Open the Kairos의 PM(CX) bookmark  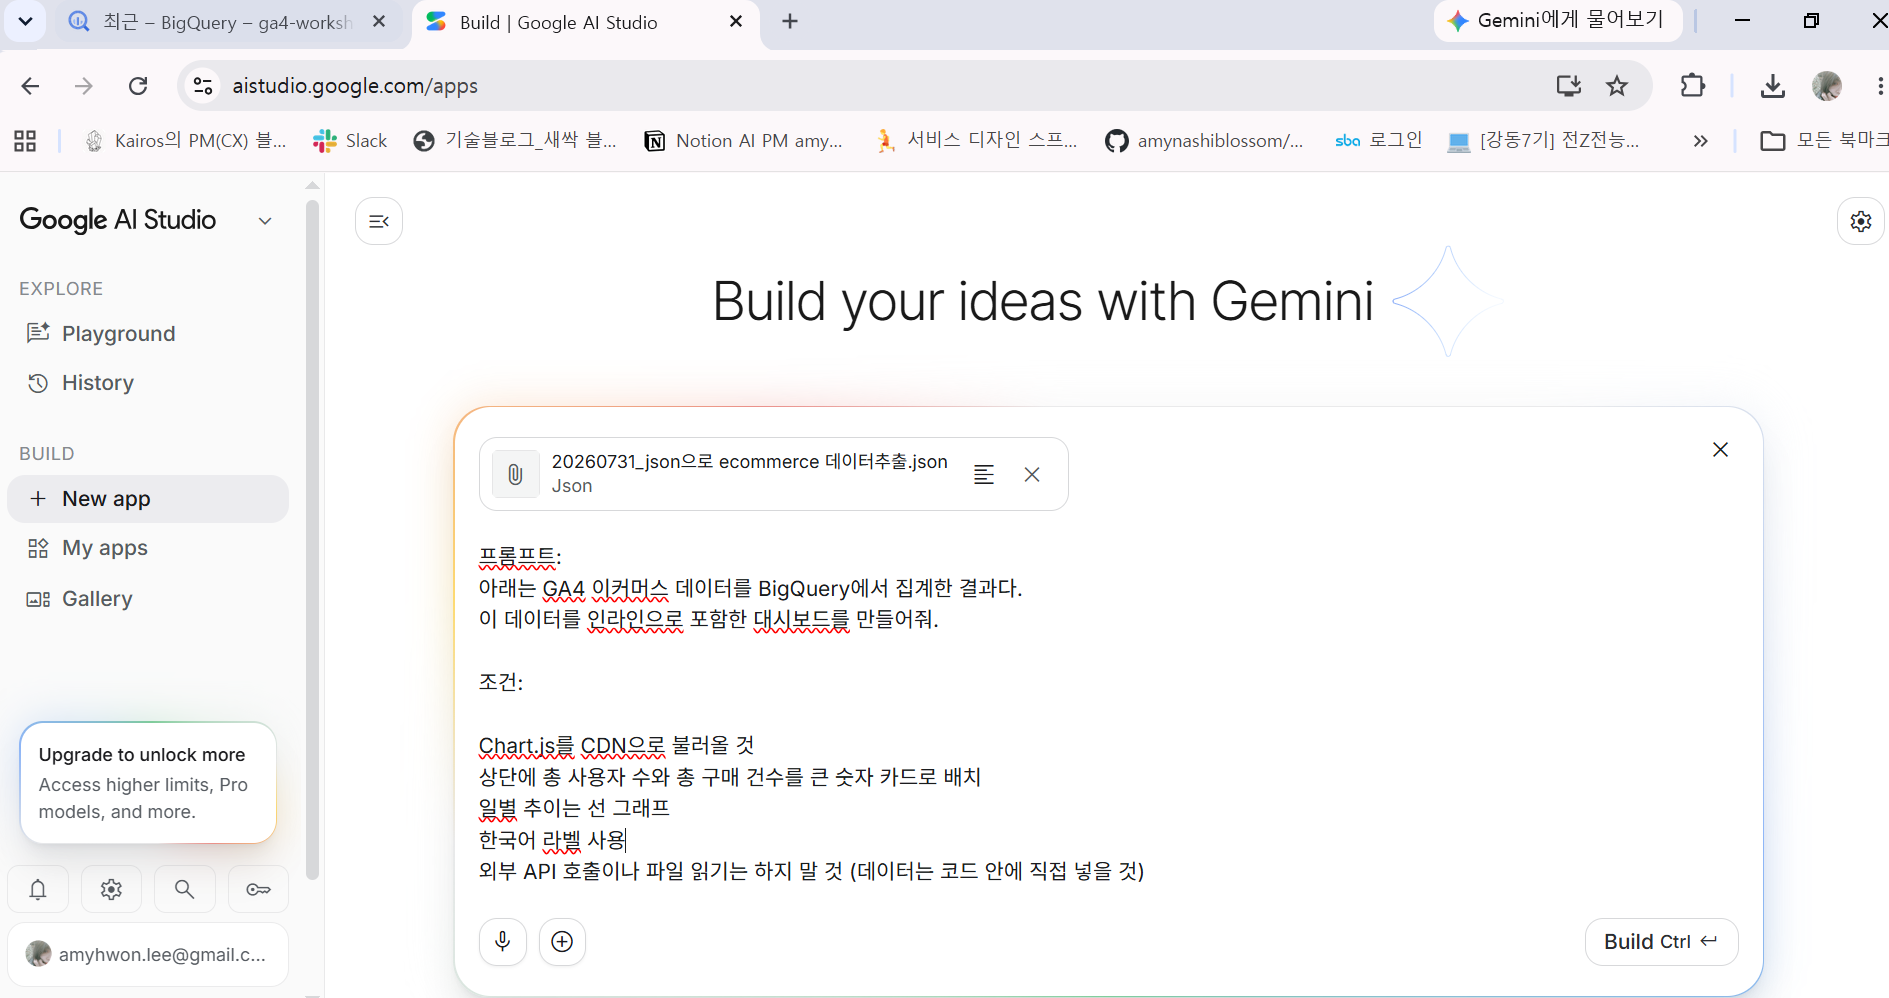pos(186,141)
